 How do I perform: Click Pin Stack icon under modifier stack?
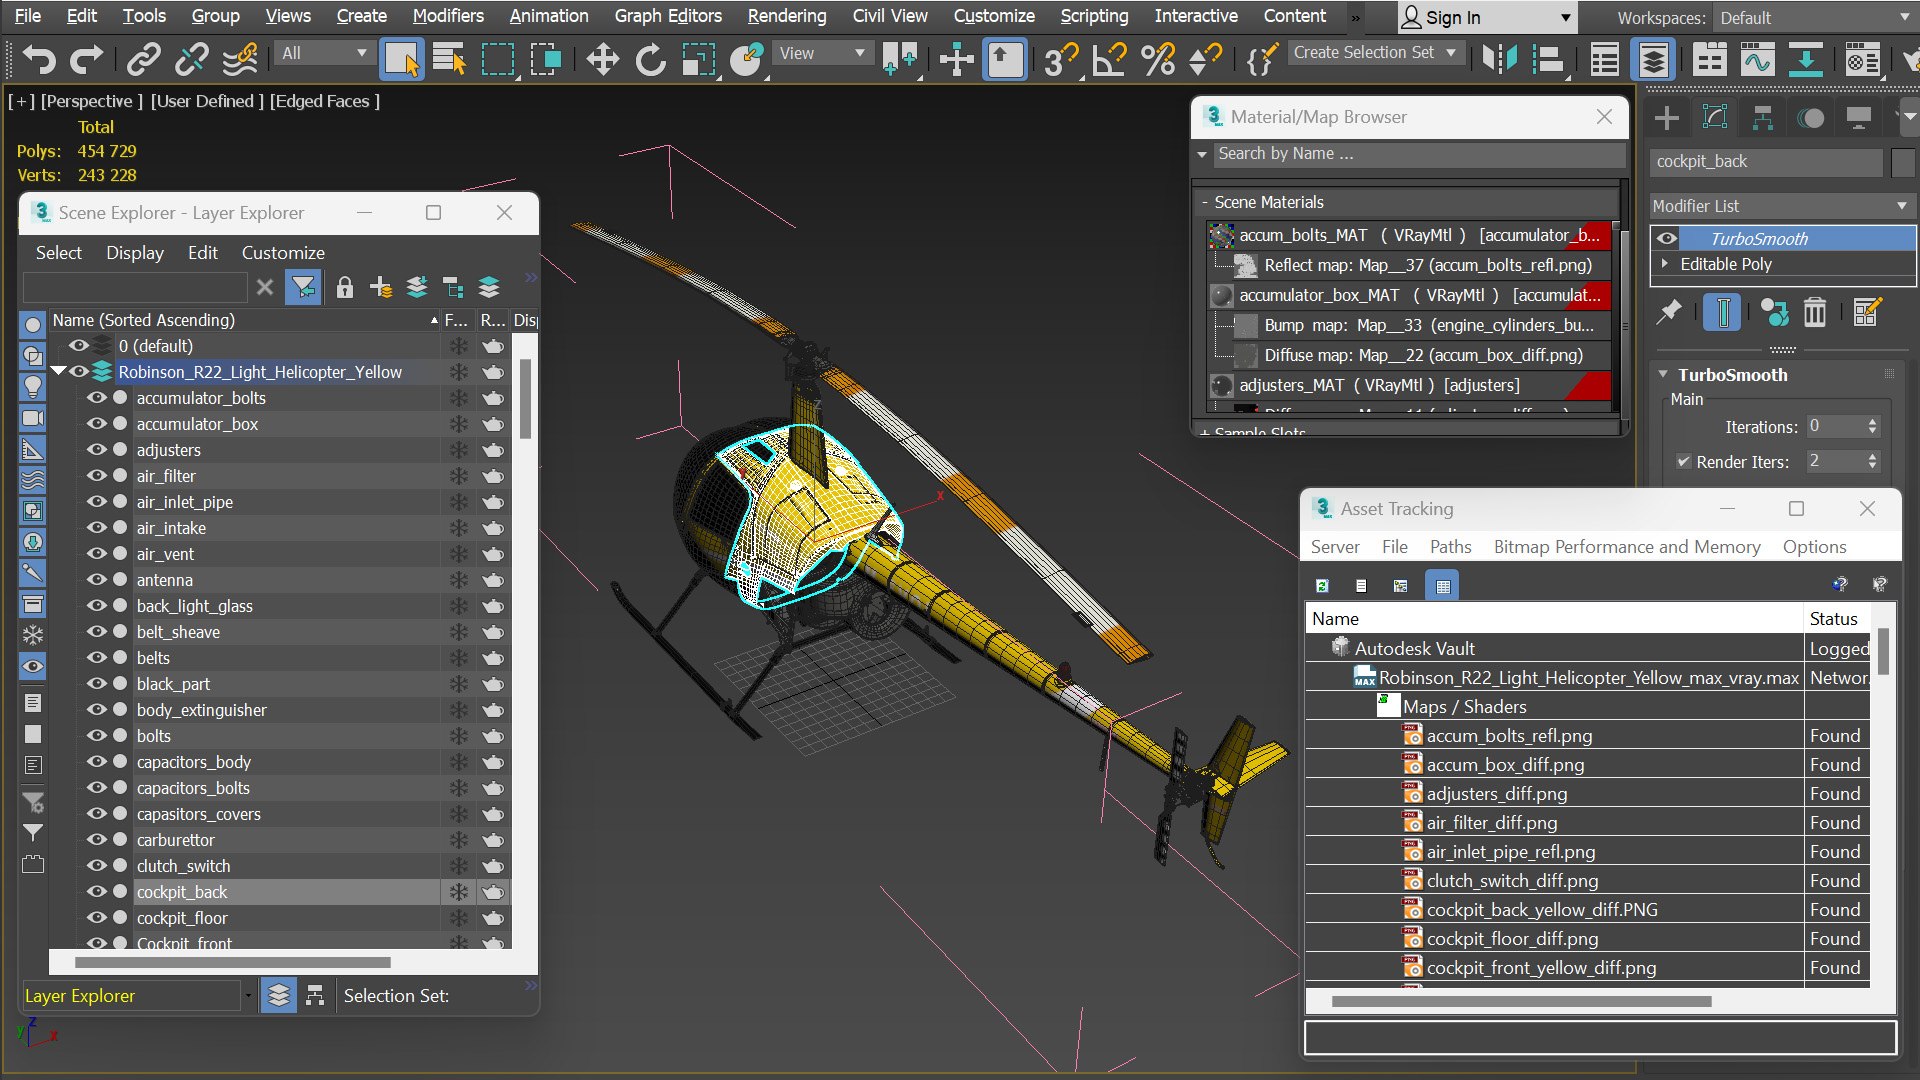pos(1669,312)
